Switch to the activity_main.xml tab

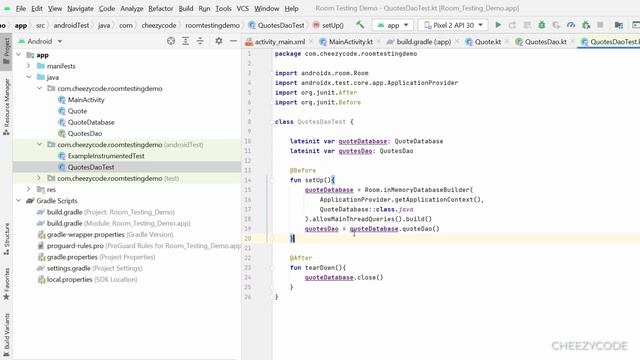pyautogui.click(x=280, y=42)
